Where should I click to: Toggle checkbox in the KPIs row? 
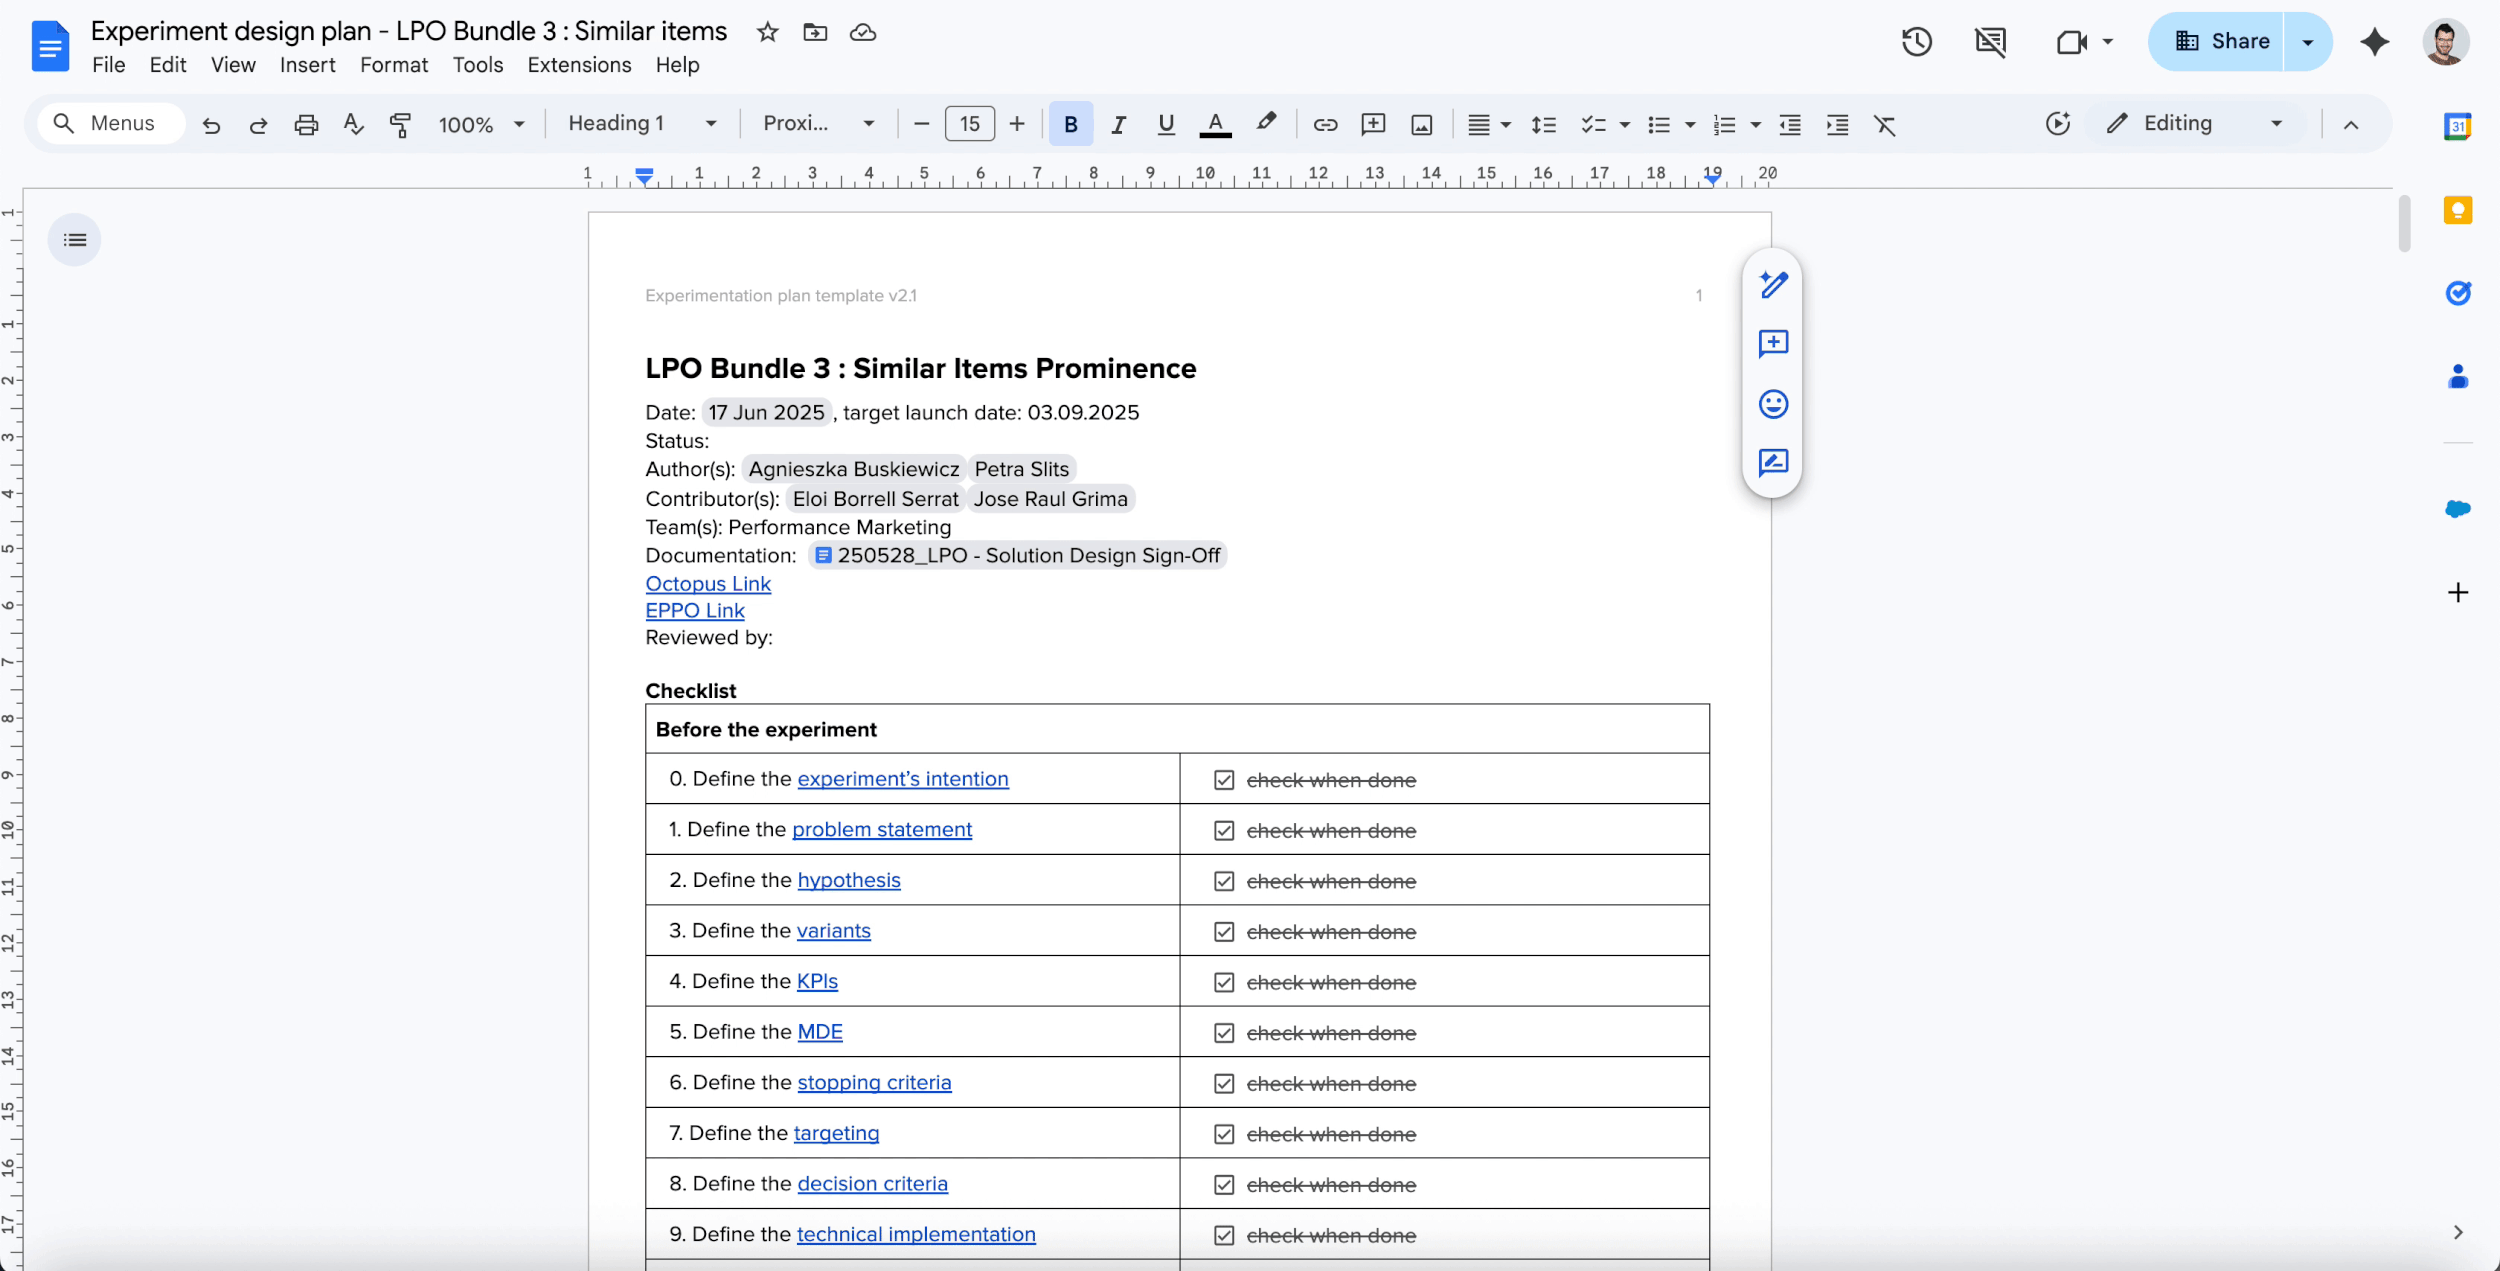pyautogui.click(x=1223, y=982)
